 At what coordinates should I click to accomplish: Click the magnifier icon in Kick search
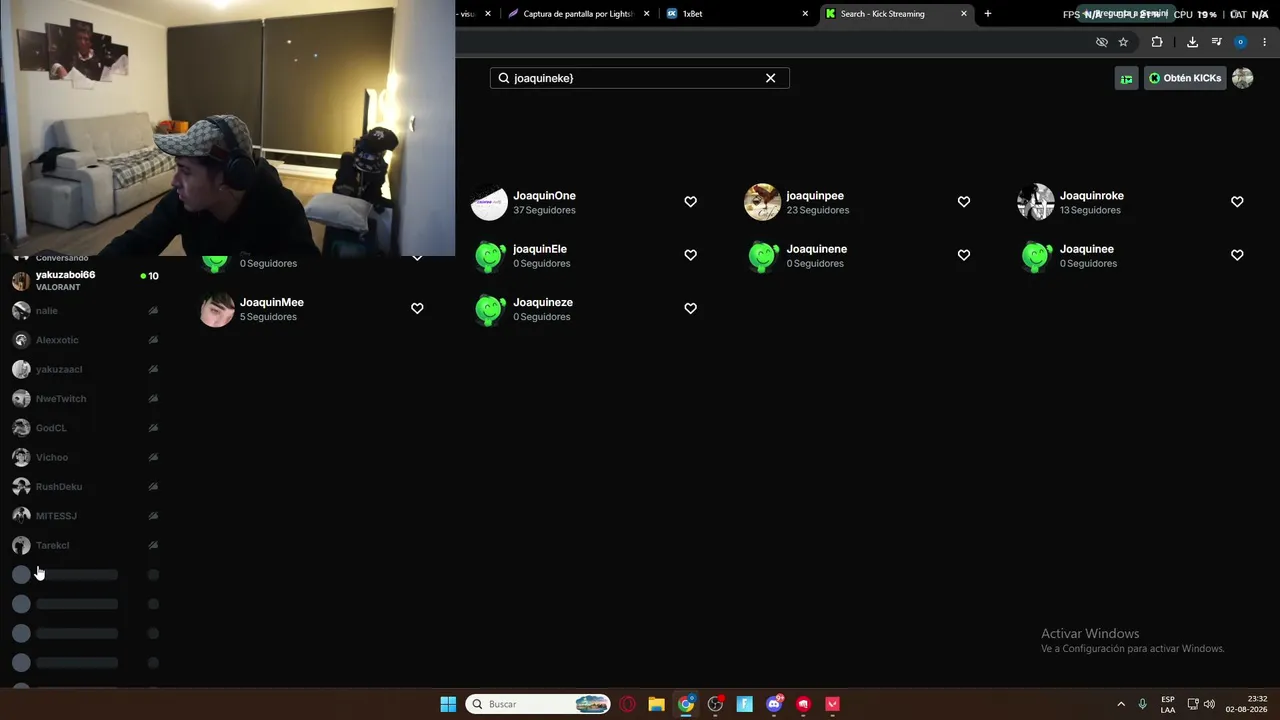[x=504, y=78]
